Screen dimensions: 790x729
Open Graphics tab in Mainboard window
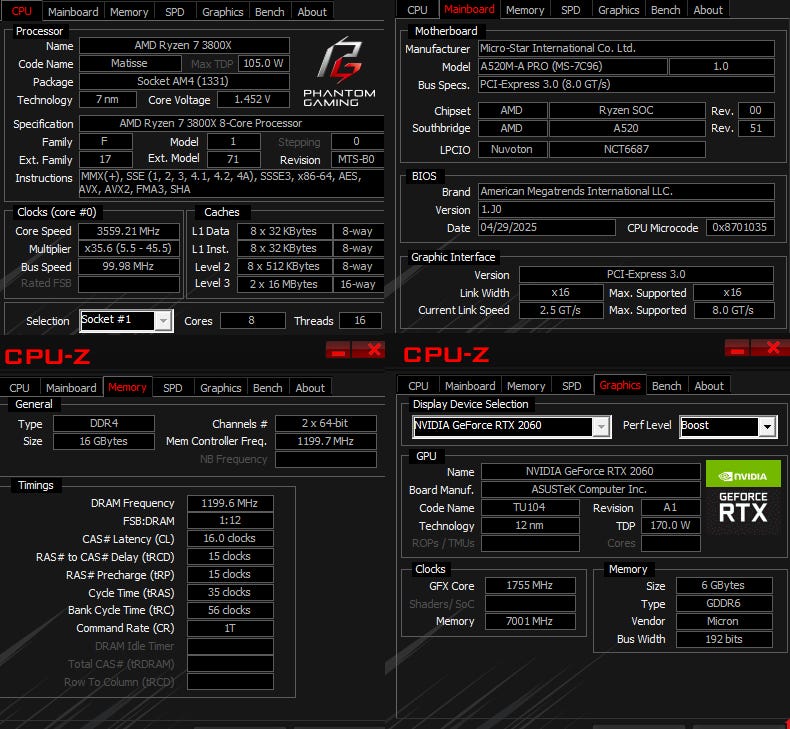[618, 10]
